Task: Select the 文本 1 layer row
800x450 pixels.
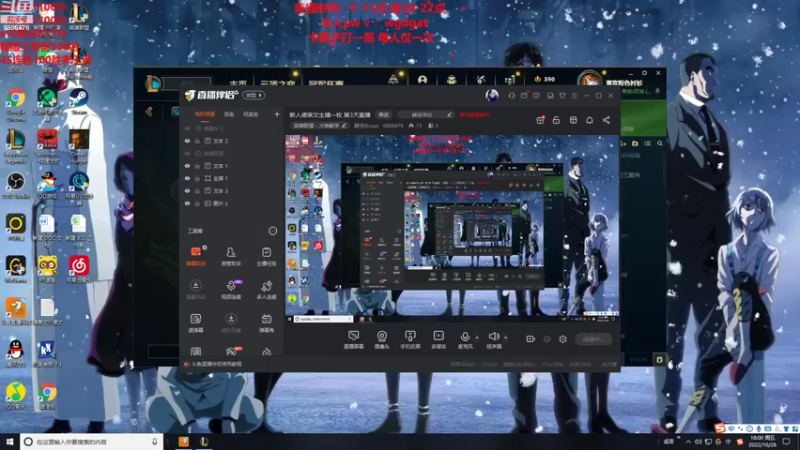Action: click(x=231, y=166)
